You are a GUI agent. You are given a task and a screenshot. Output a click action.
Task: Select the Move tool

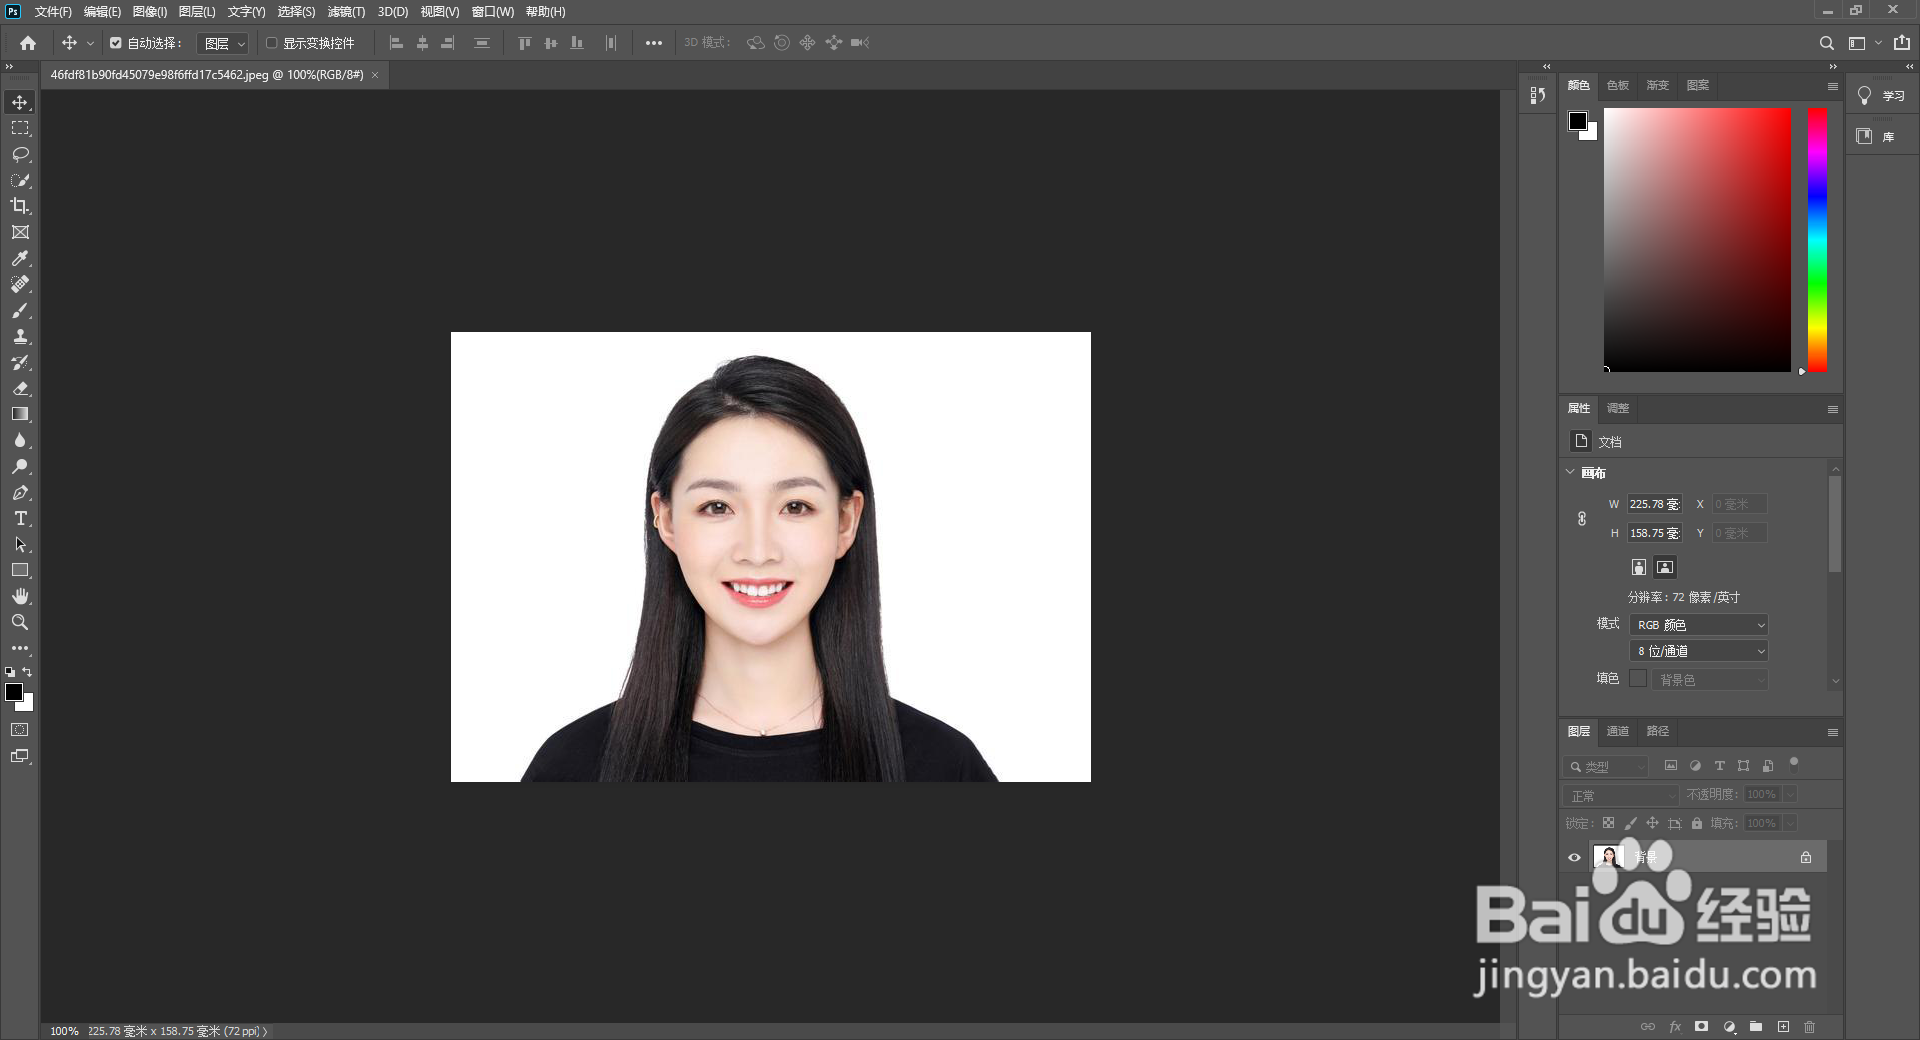20,101
